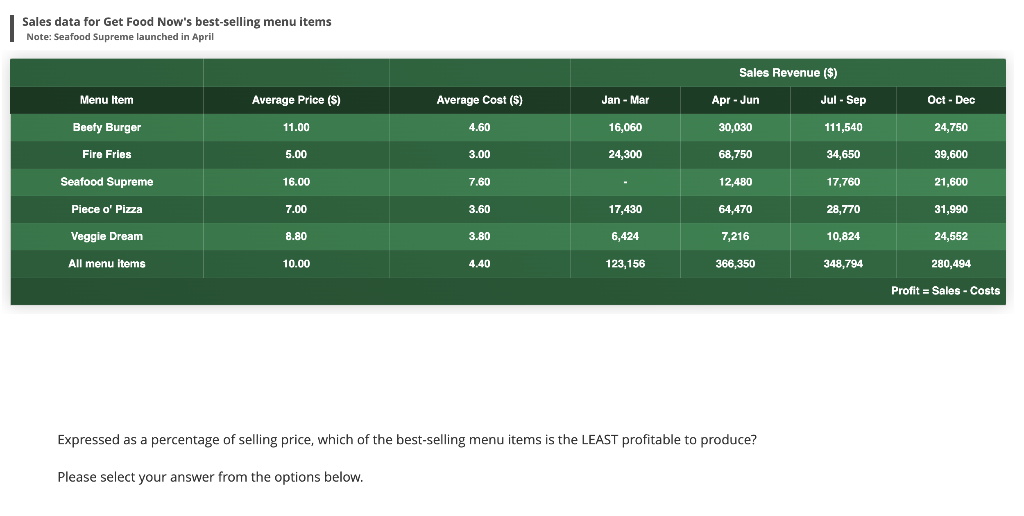Click the Average Price ($) column header
Screen dimensions: 1024x516
pyautogui.click(x=296, y=100)
